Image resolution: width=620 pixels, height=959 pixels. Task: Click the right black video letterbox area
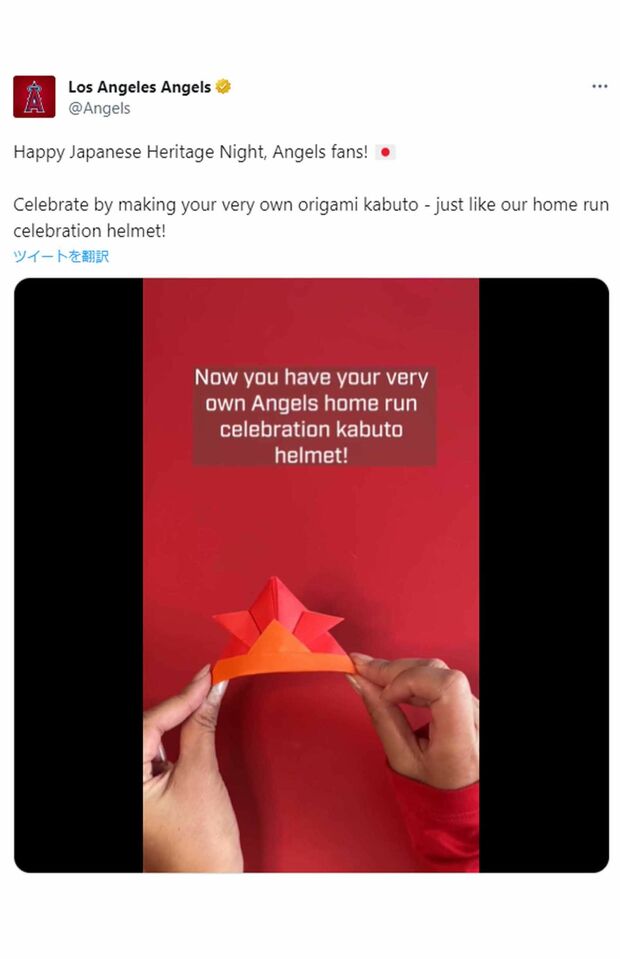[544, 575]
